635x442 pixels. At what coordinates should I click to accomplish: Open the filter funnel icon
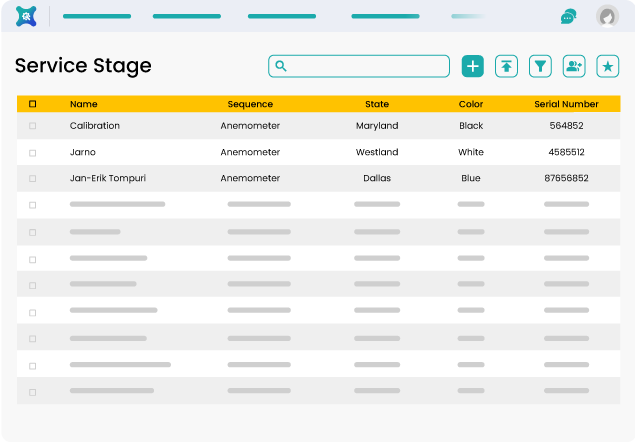click(540, 66)
